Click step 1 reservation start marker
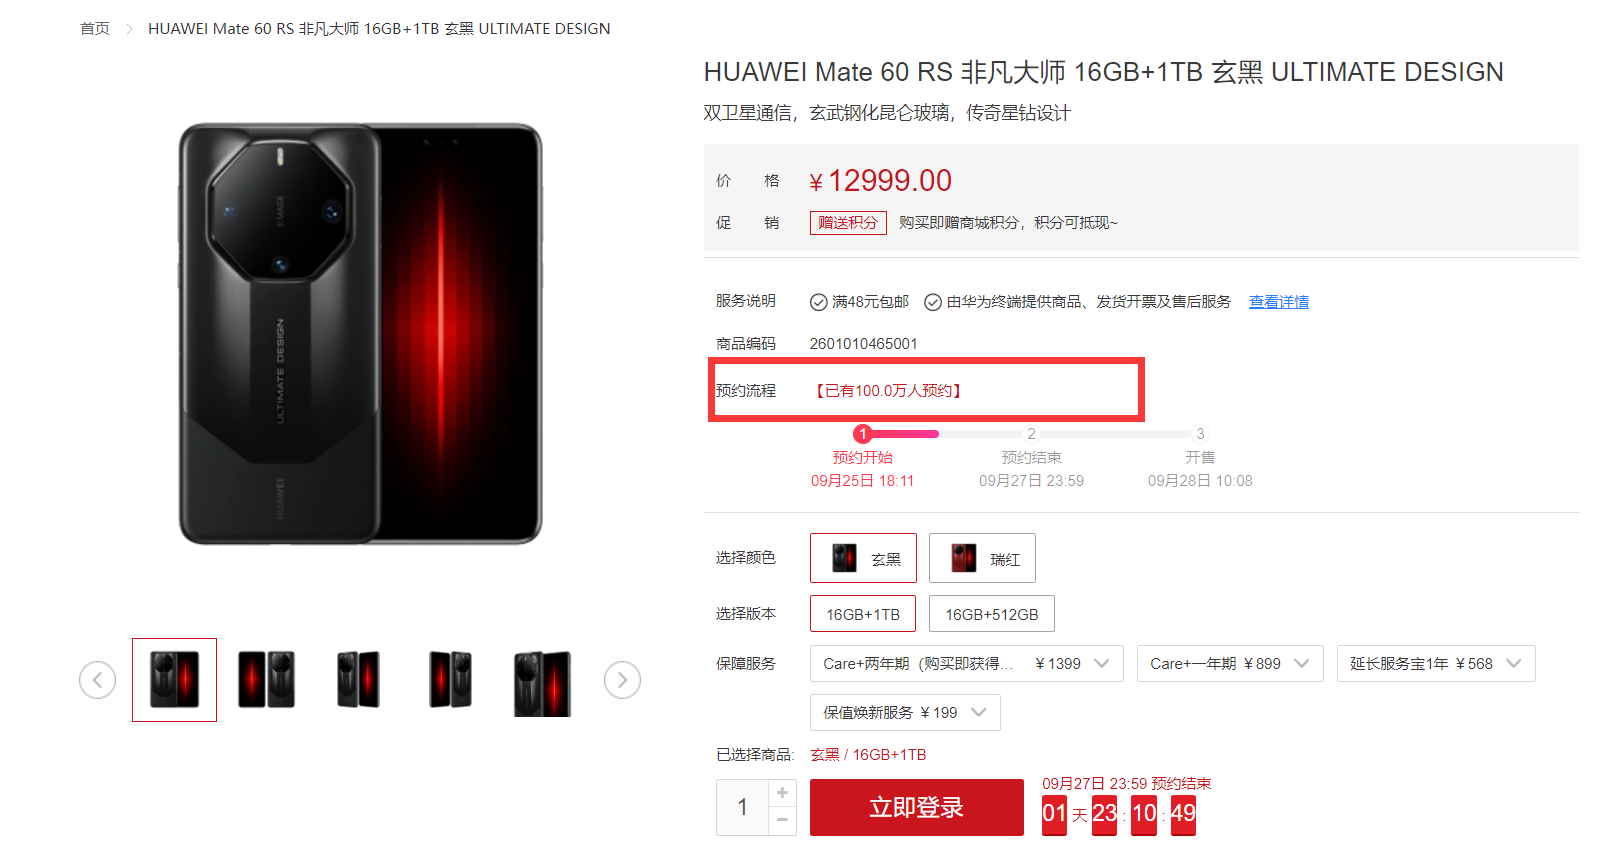Screen dimensions: 1612x865 tap(863, 434)
